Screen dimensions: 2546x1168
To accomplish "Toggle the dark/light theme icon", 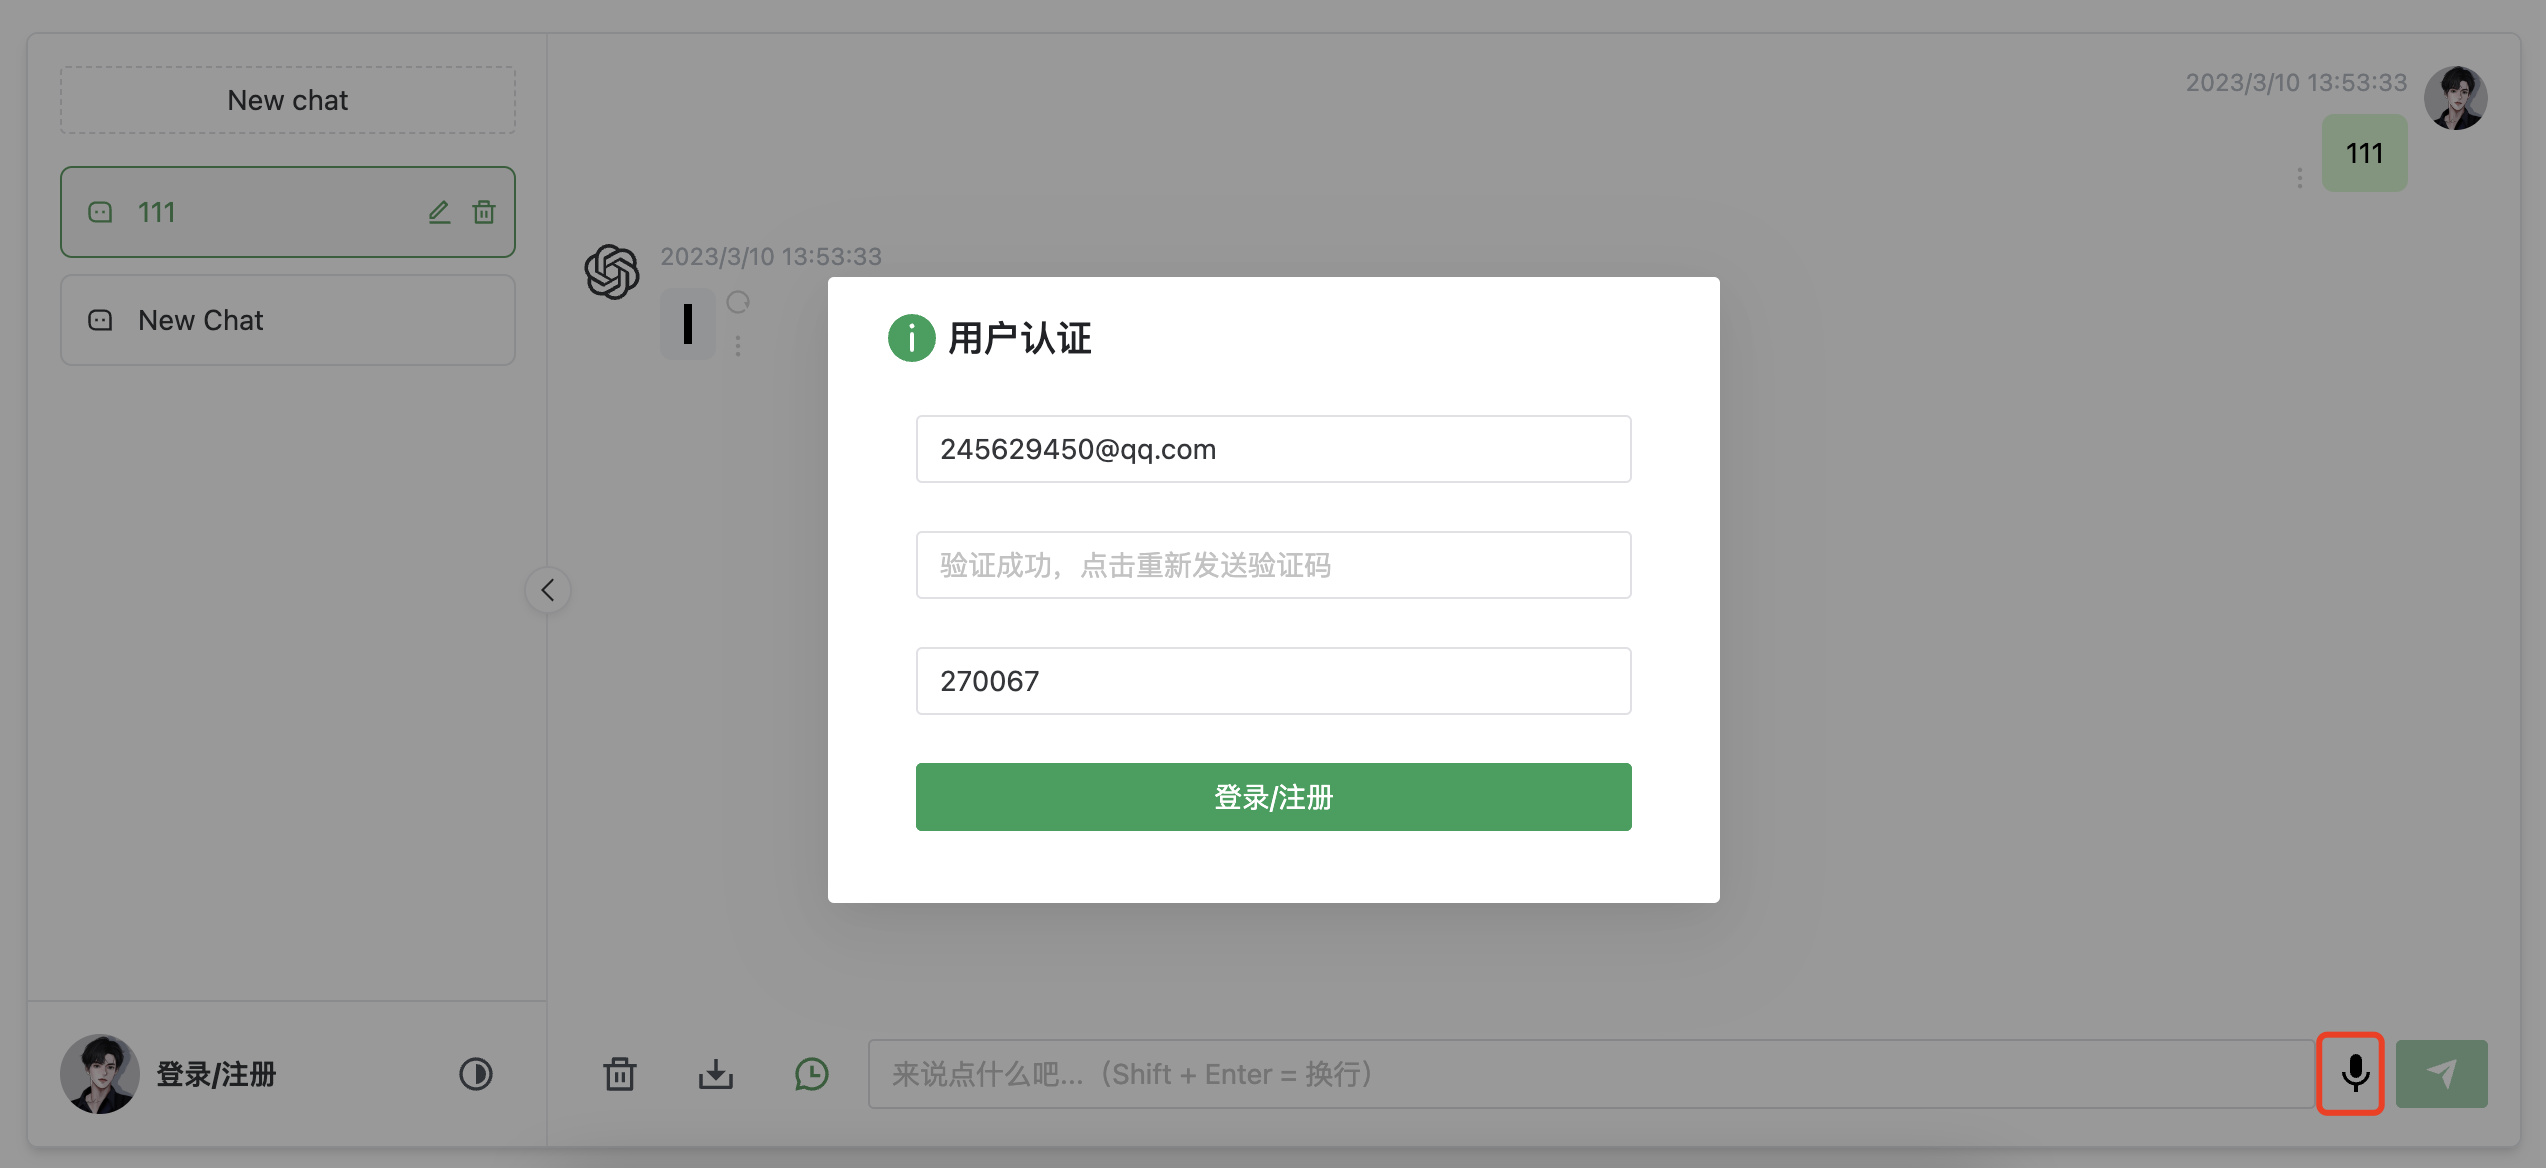I will click(475, 1074).
